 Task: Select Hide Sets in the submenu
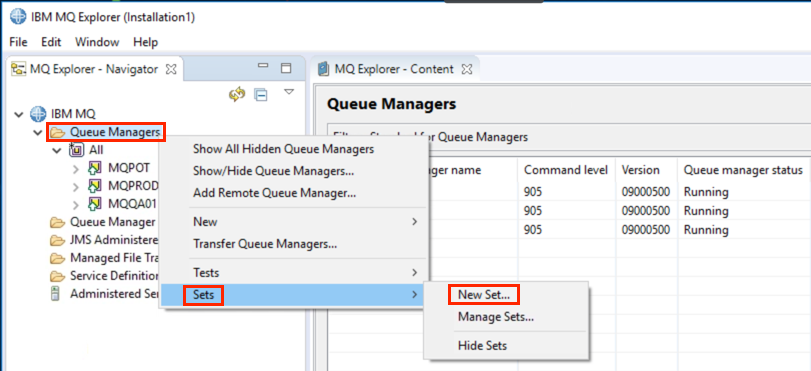pos(482,346)
